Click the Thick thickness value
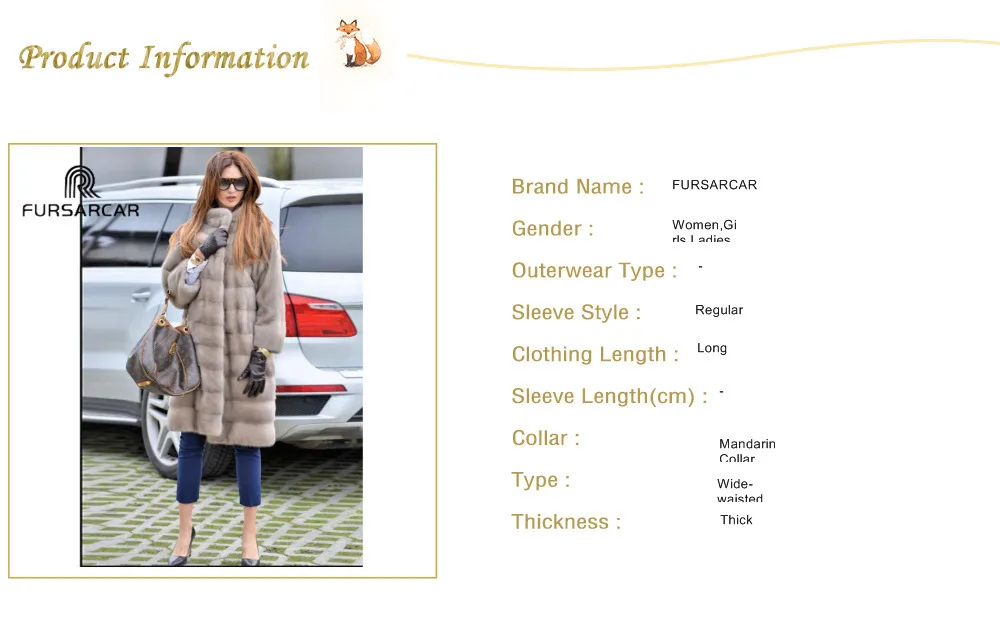 click(736, 520)
